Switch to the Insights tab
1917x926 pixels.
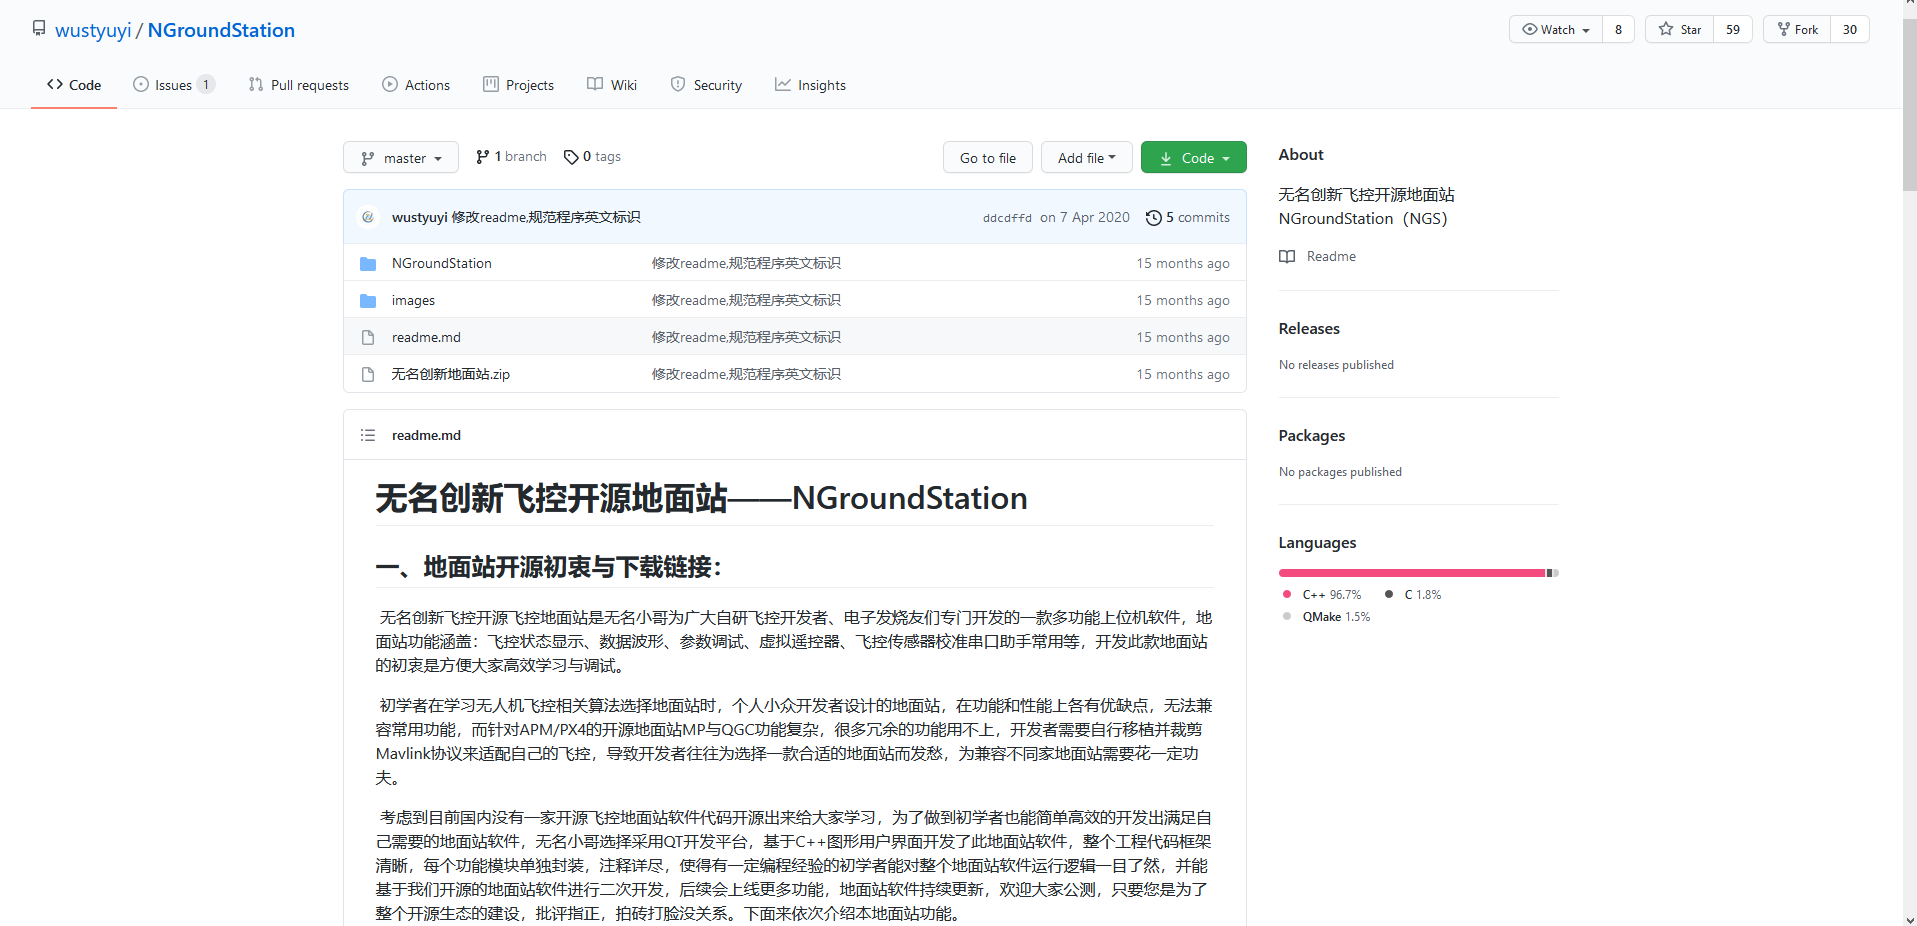811,85
